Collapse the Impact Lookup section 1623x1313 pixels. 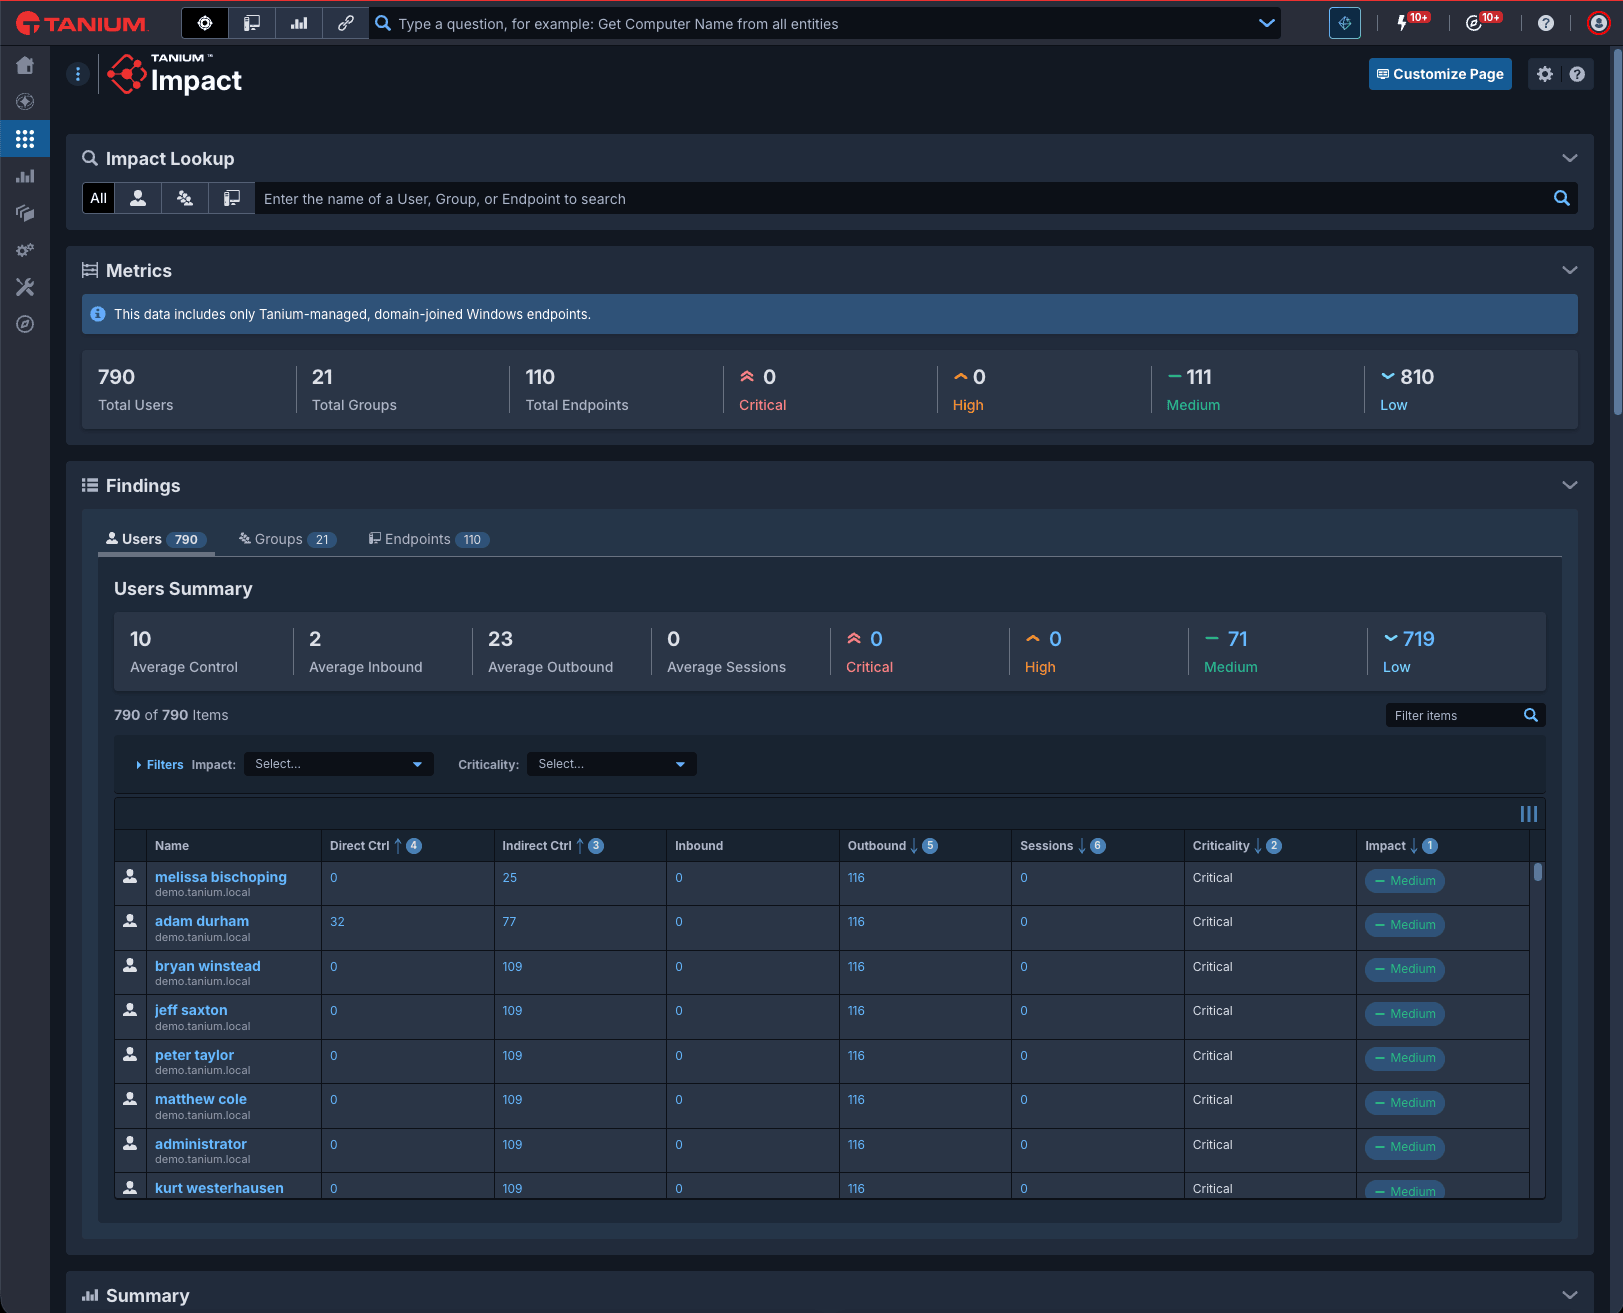pos(1569,158)
